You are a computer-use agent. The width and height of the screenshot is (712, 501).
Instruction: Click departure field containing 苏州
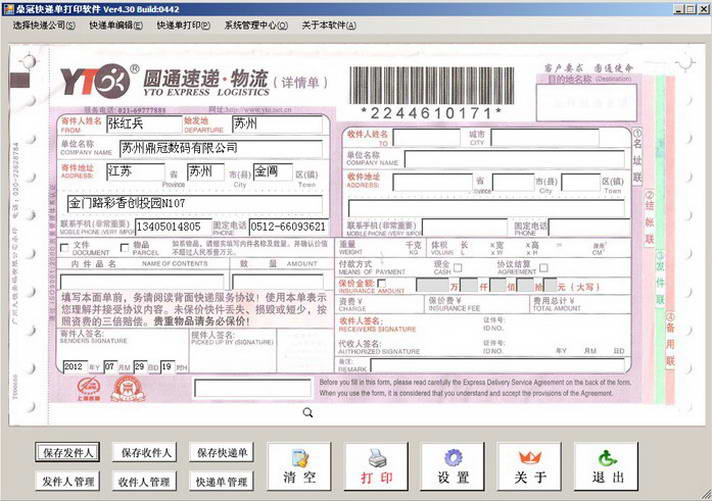[277, 124]
